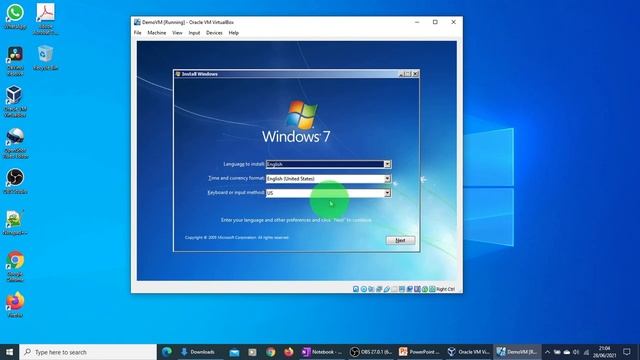Screen dimensions: 640x360
Task: Click the shared folders indicator in VirtualBox status bar
Action: tap(394, 289)
